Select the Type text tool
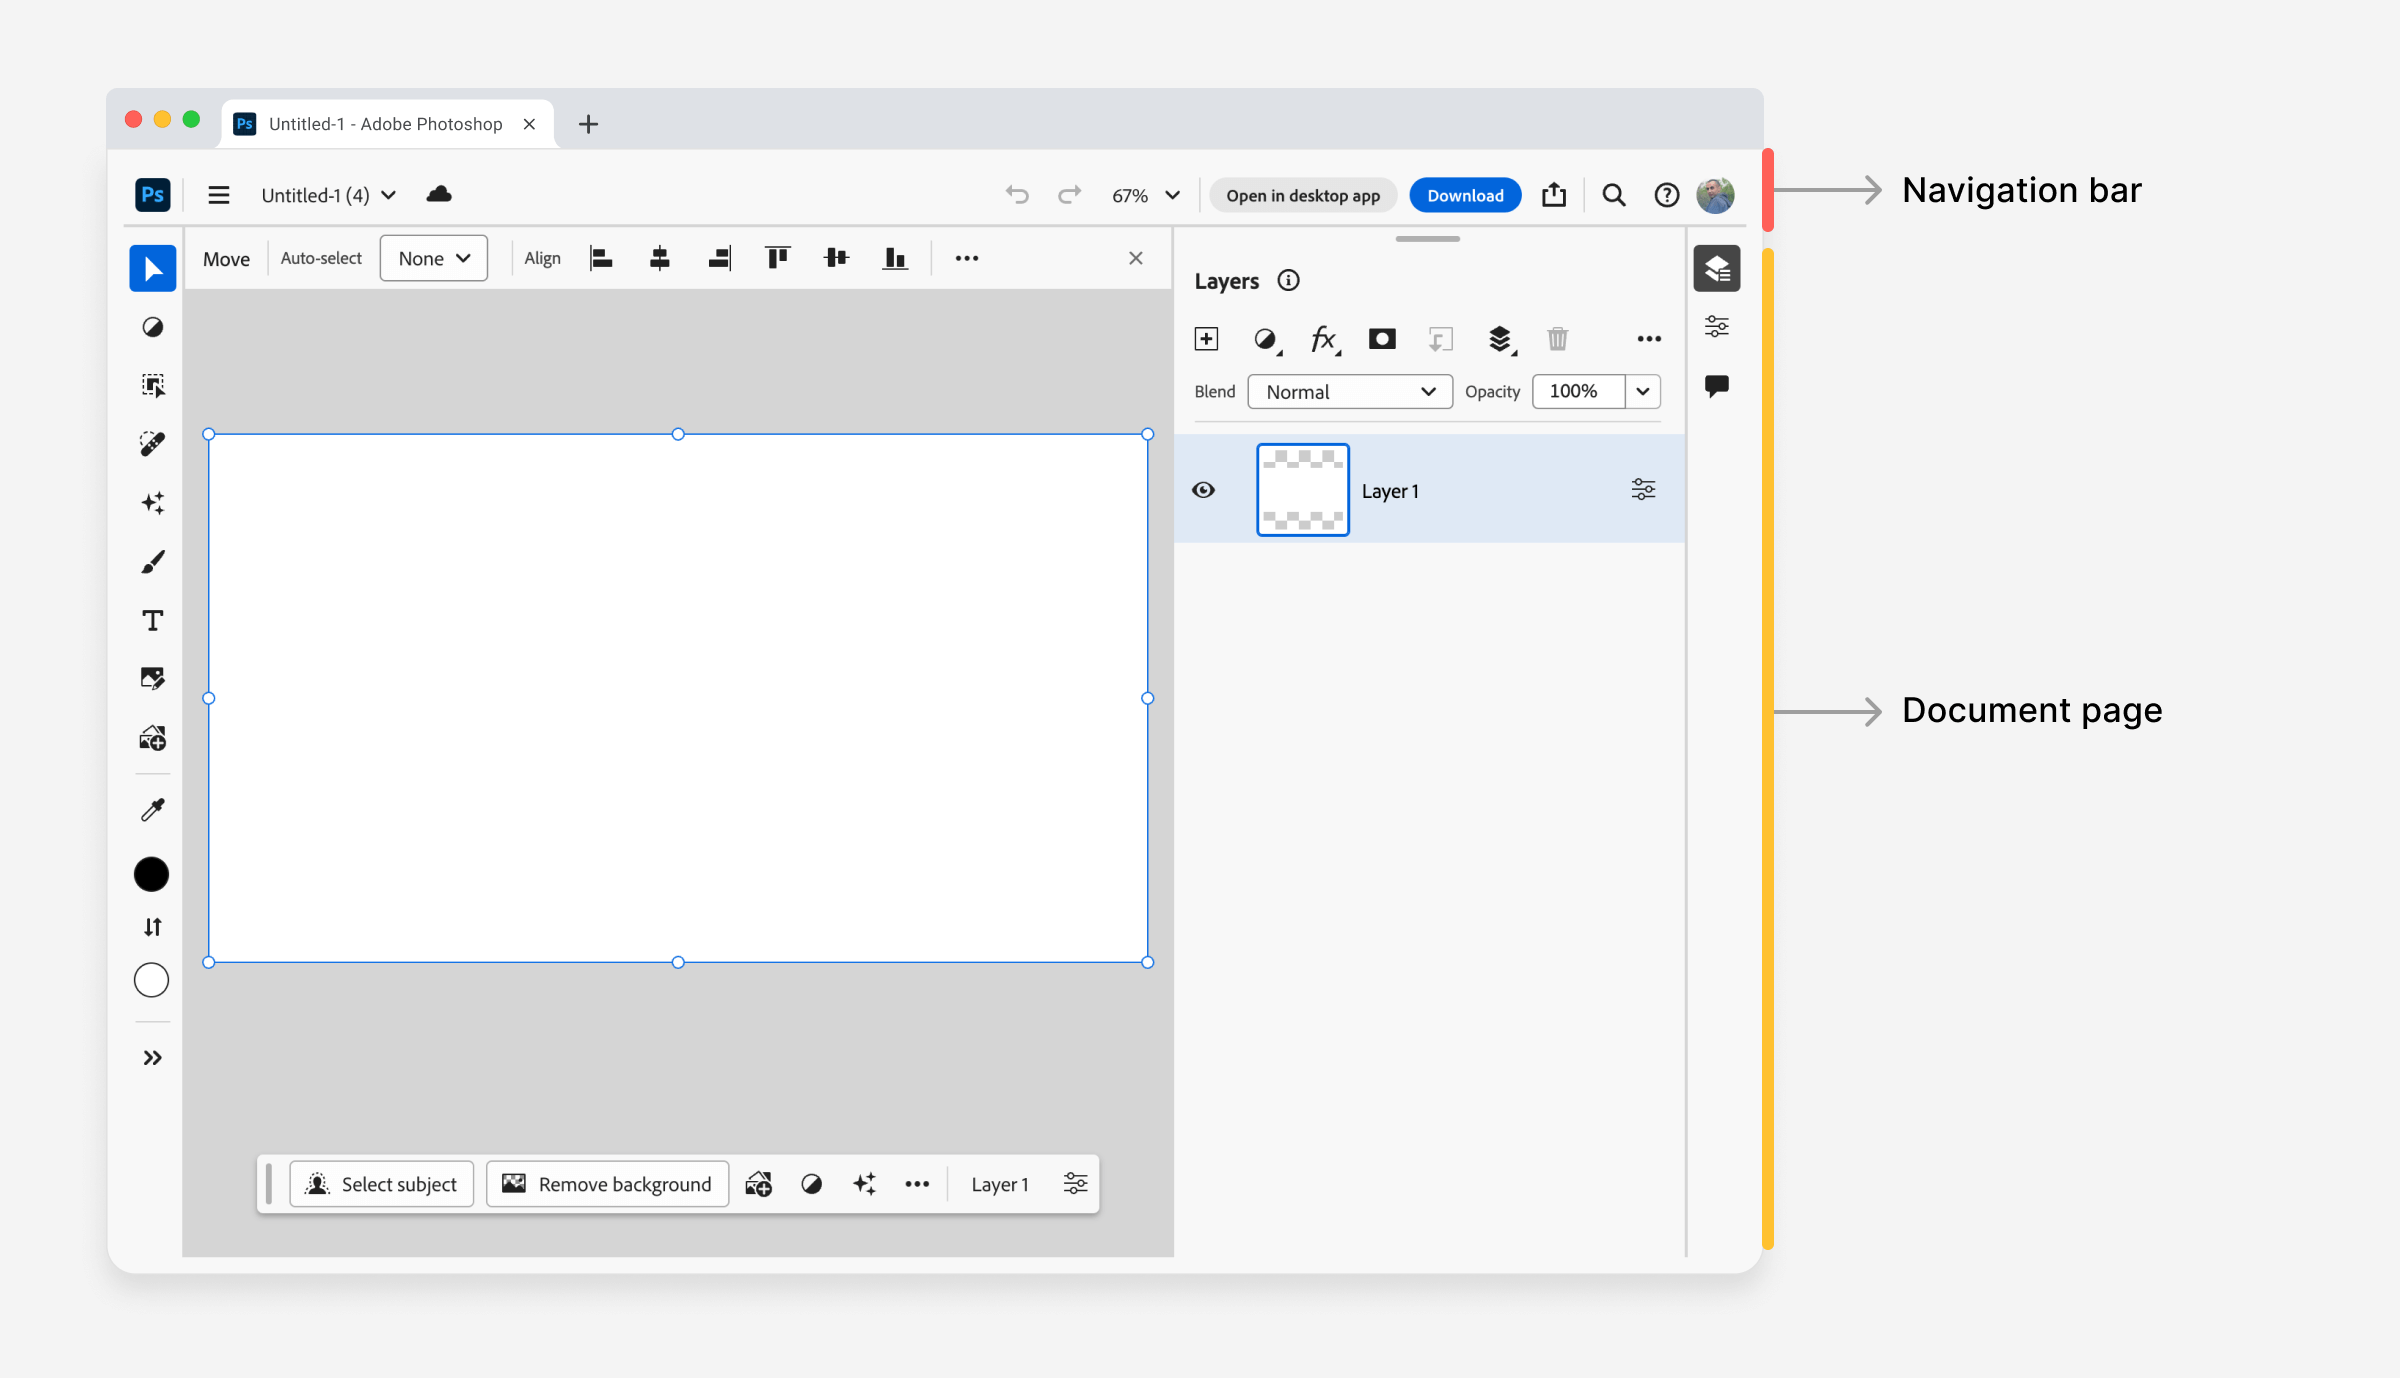Screen dimensions: 2400x1378 pos(152,621)
